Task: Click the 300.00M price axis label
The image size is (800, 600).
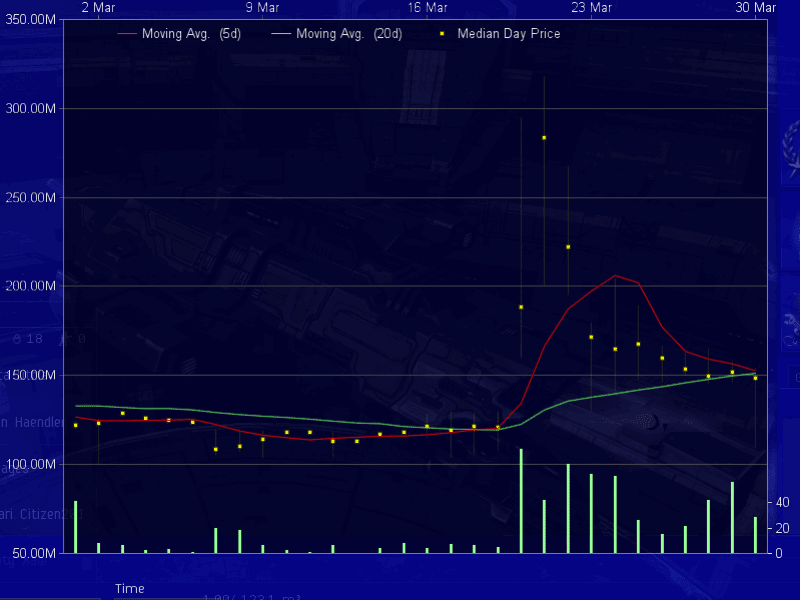Action: (x=30, y=108)
